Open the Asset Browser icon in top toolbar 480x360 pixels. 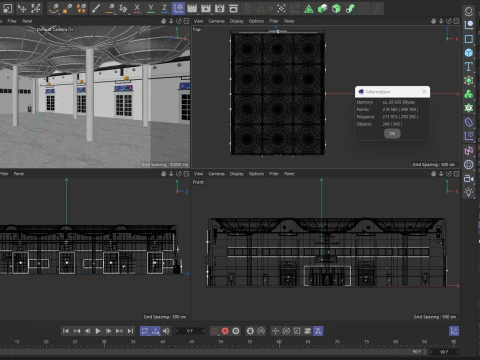[233, 8]
